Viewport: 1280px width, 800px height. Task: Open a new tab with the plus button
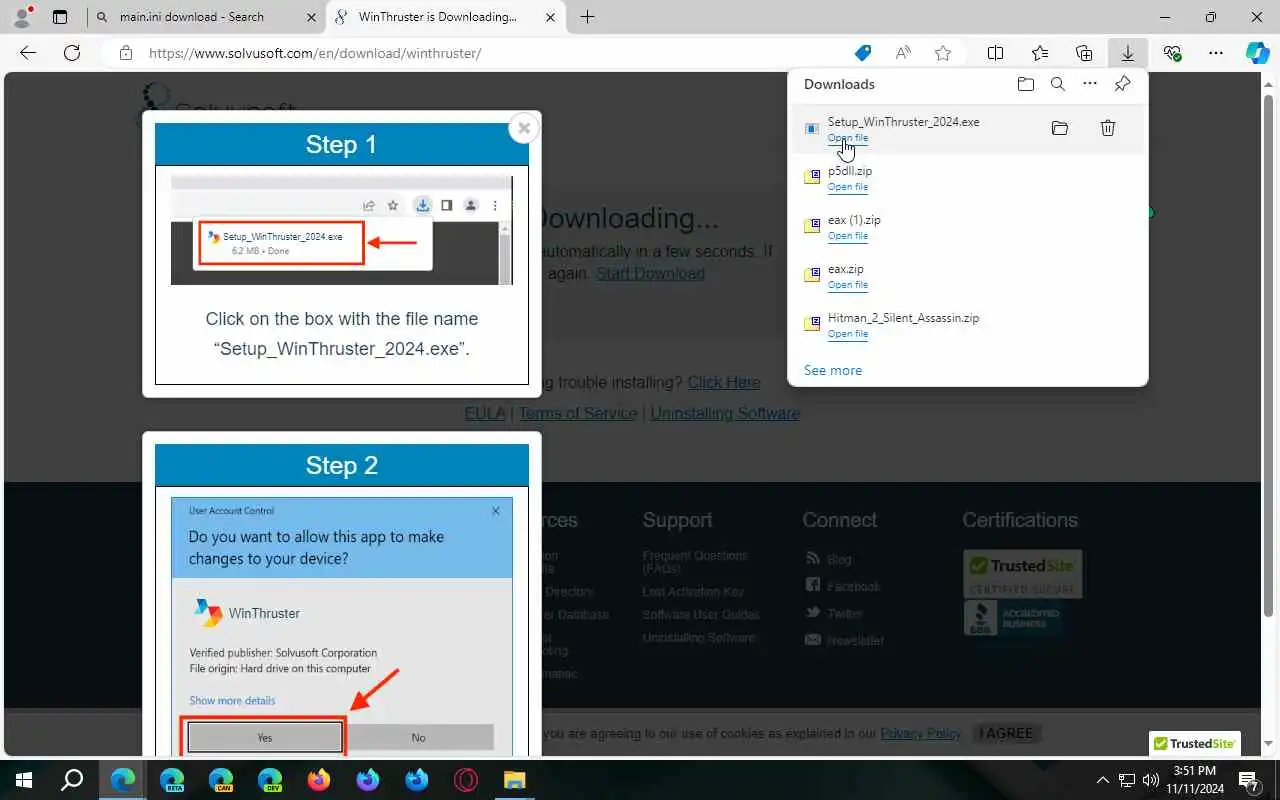tap(587, 17)
